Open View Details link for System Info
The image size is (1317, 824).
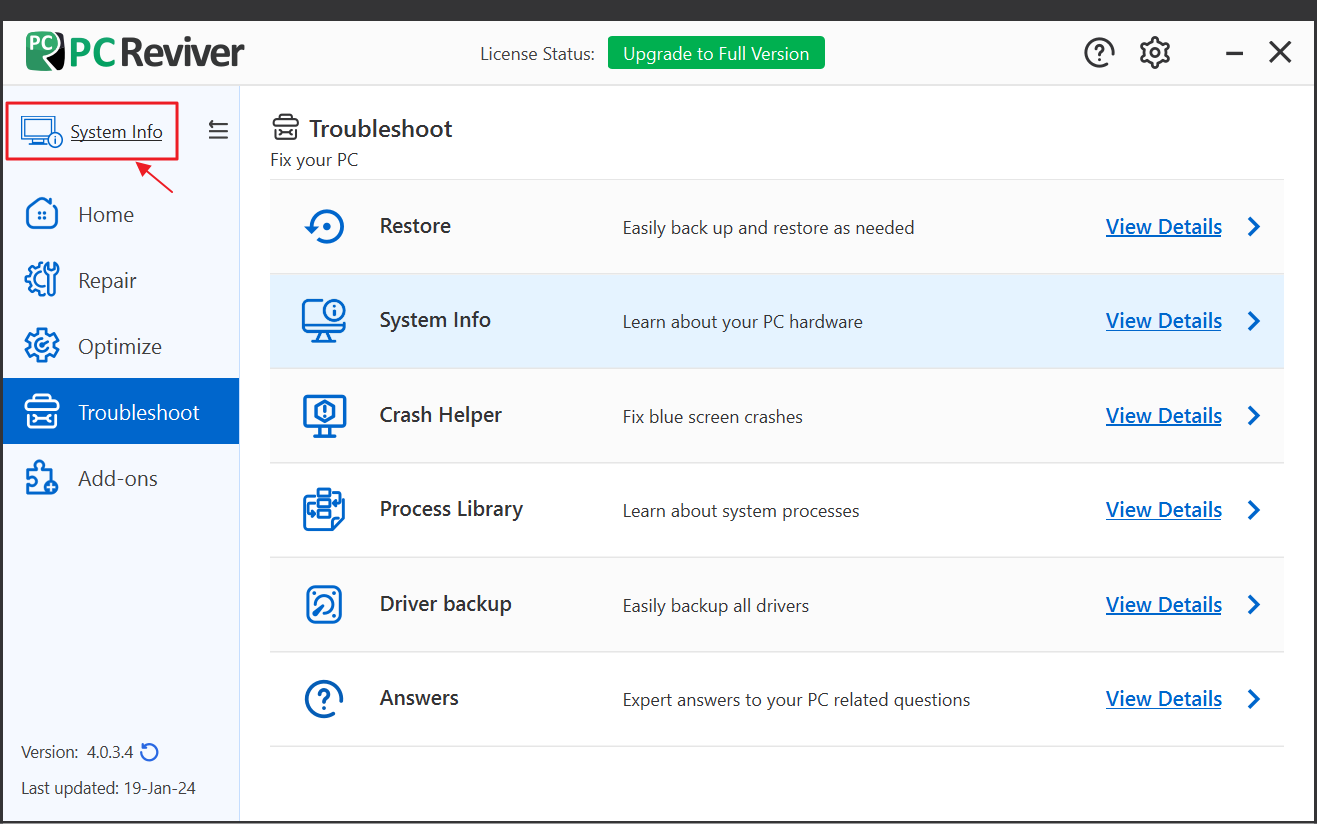1163,321
